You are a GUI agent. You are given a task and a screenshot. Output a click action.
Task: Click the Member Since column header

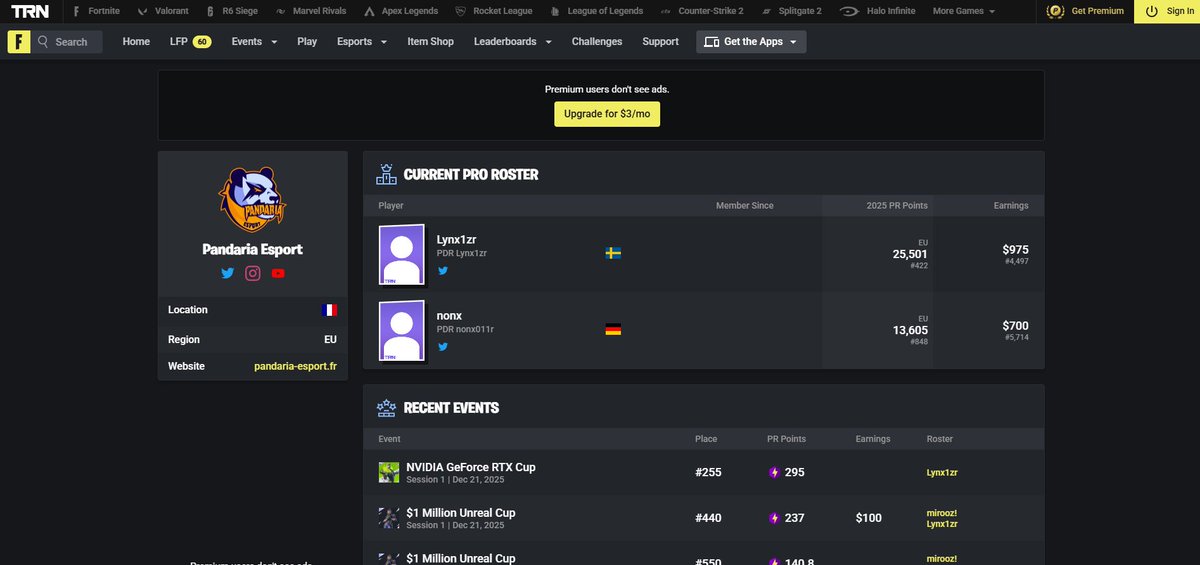[745, 205]
